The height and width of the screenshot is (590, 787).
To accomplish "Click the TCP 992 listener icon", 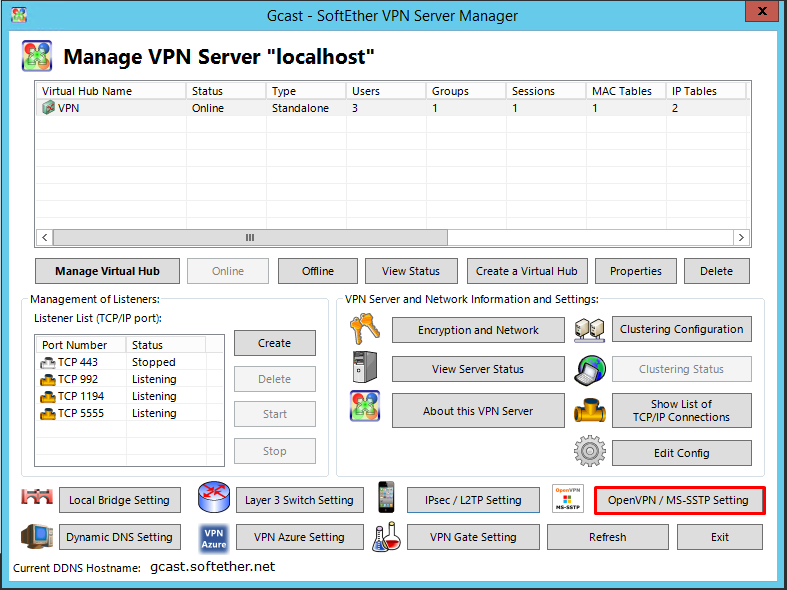I will pos(48,379).
